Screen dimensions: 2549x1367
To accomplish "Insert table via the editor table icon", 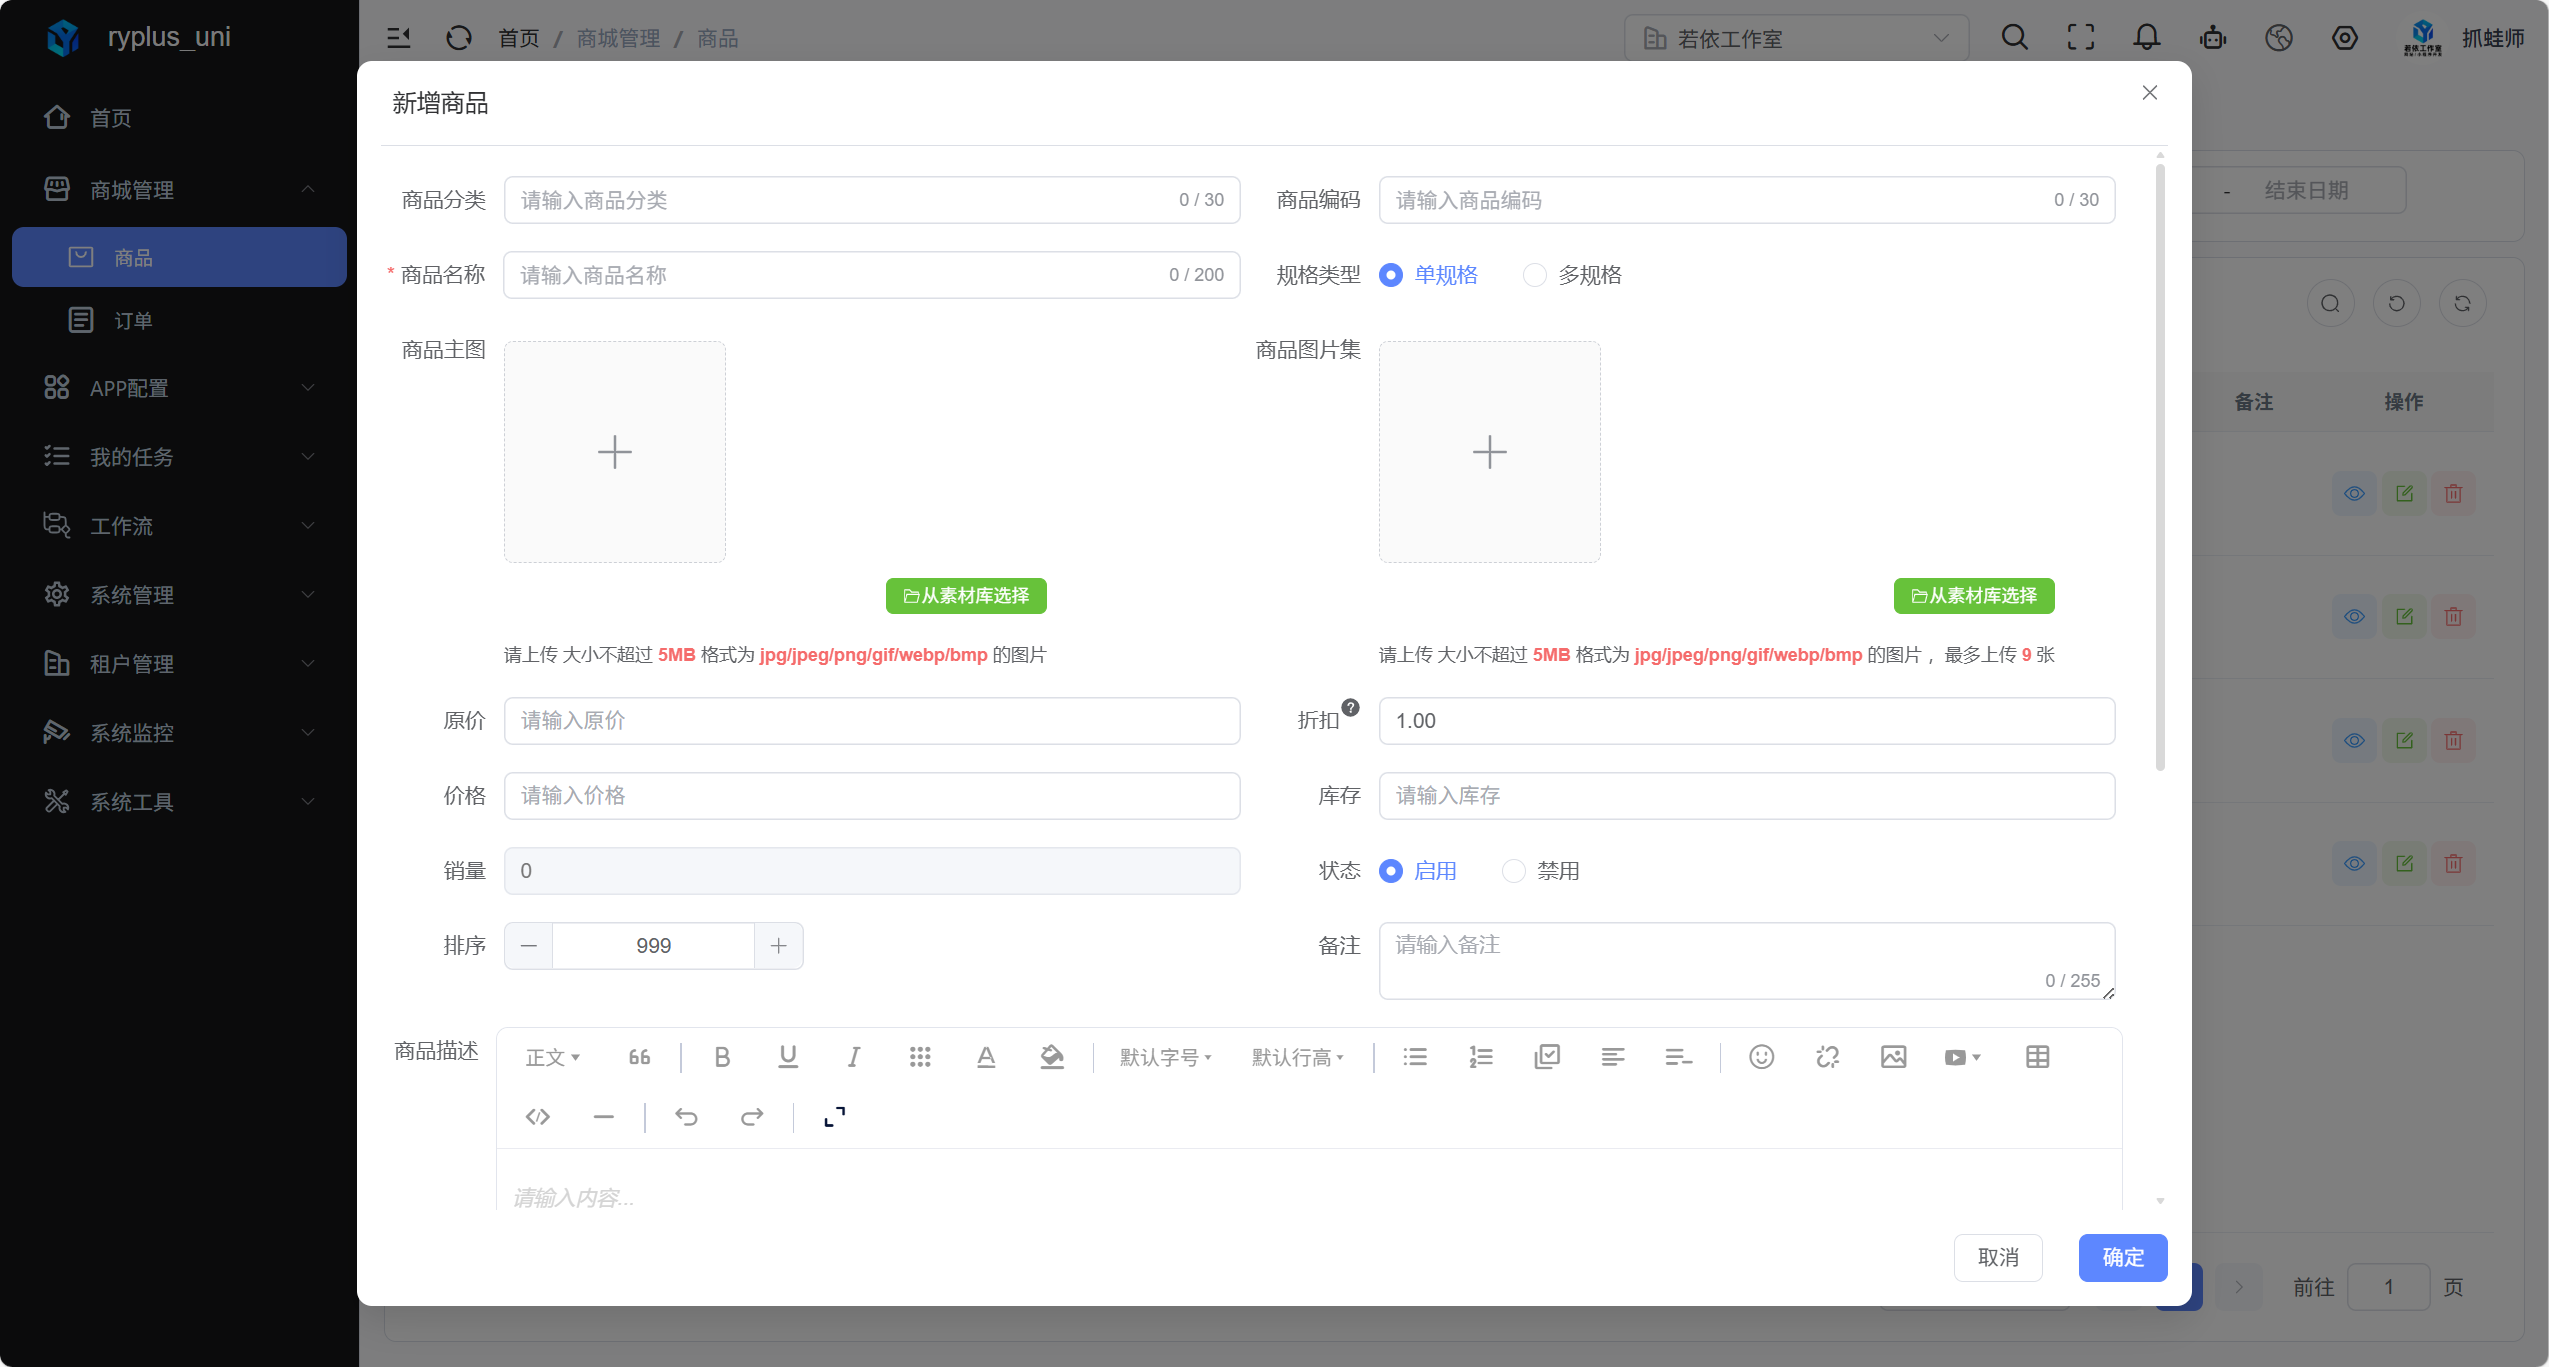I will pyautogui.click(x=2037, y=1057).
